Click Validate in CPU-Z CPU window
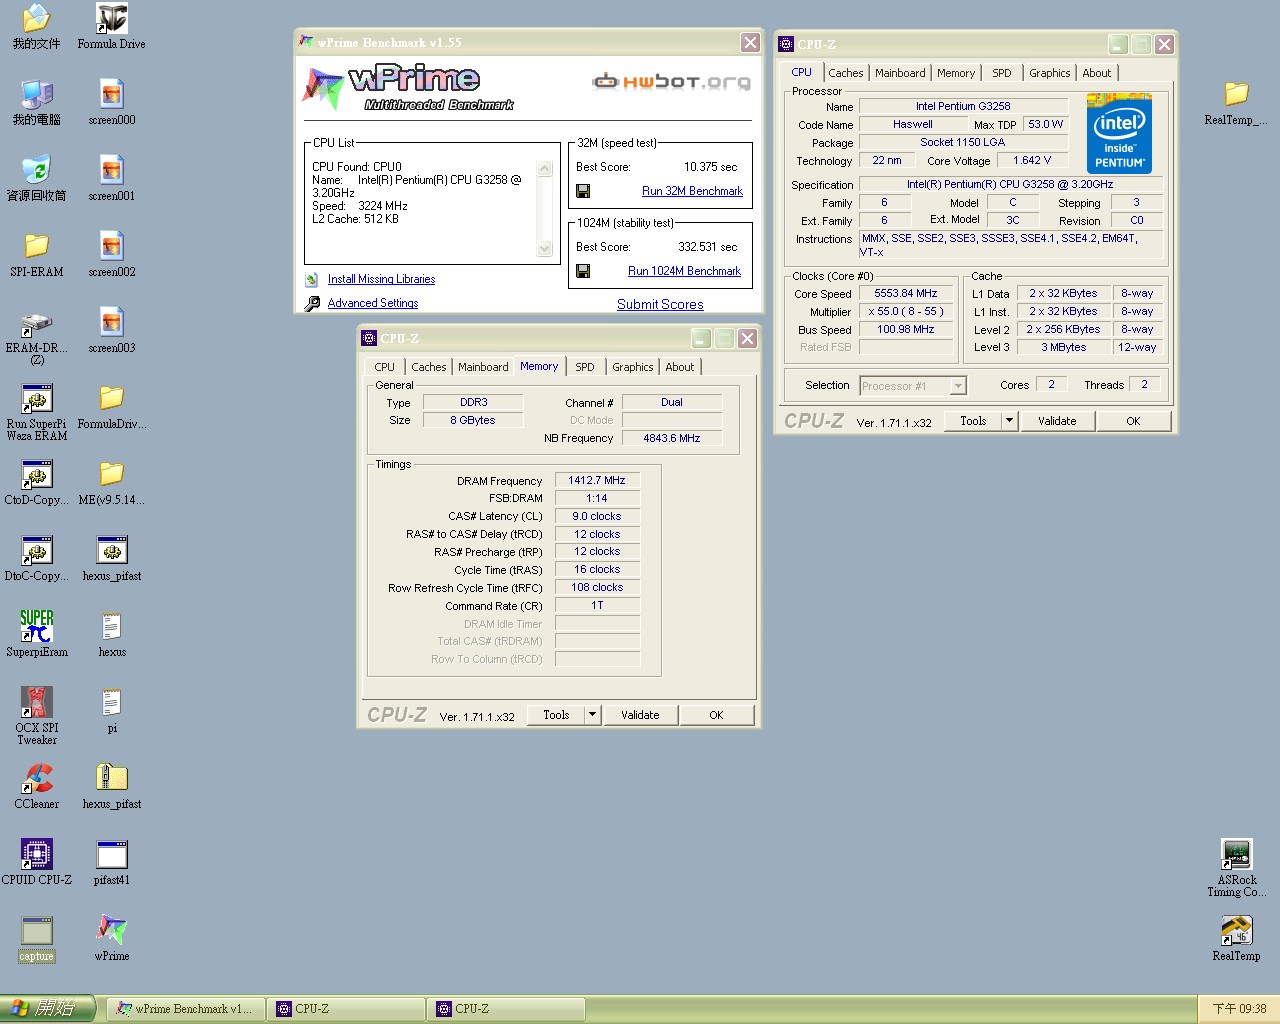Screen dimensions: 1280x1024 point(1057,421)
